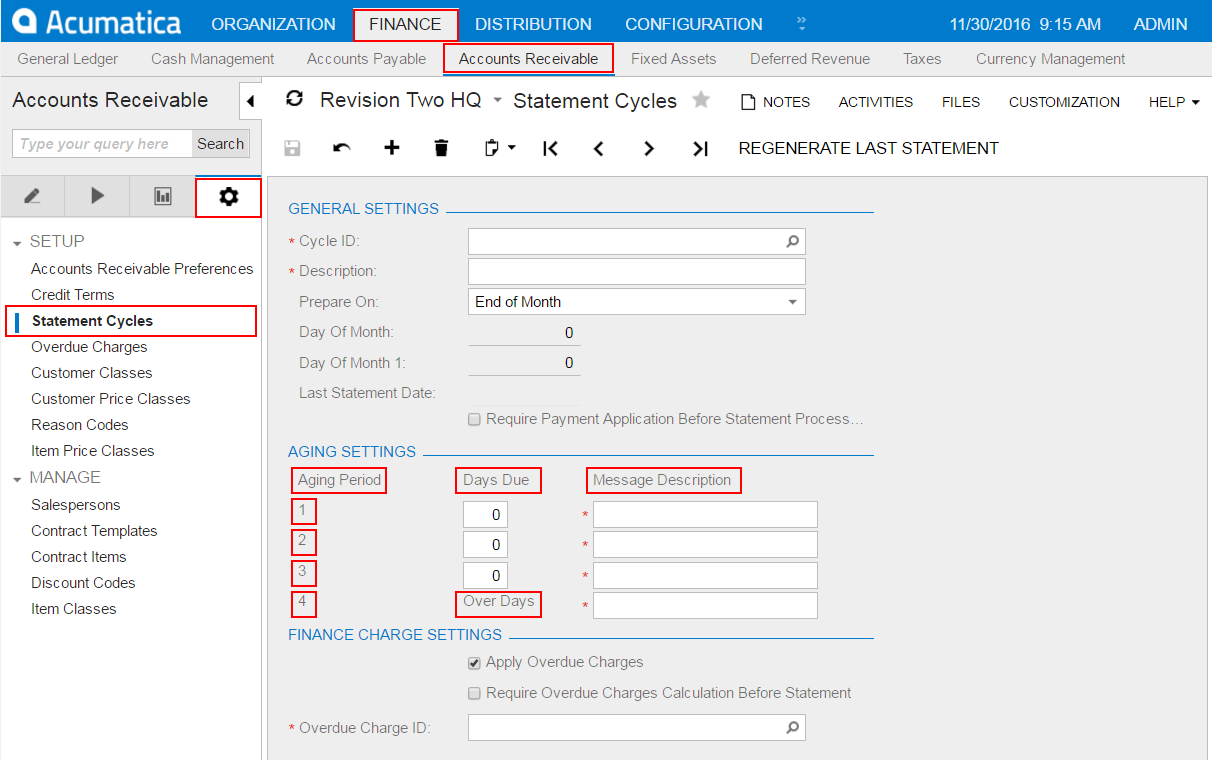Open the Prepare On dropdown
This screenshot has height=760, width=1212.
[793, 302]
